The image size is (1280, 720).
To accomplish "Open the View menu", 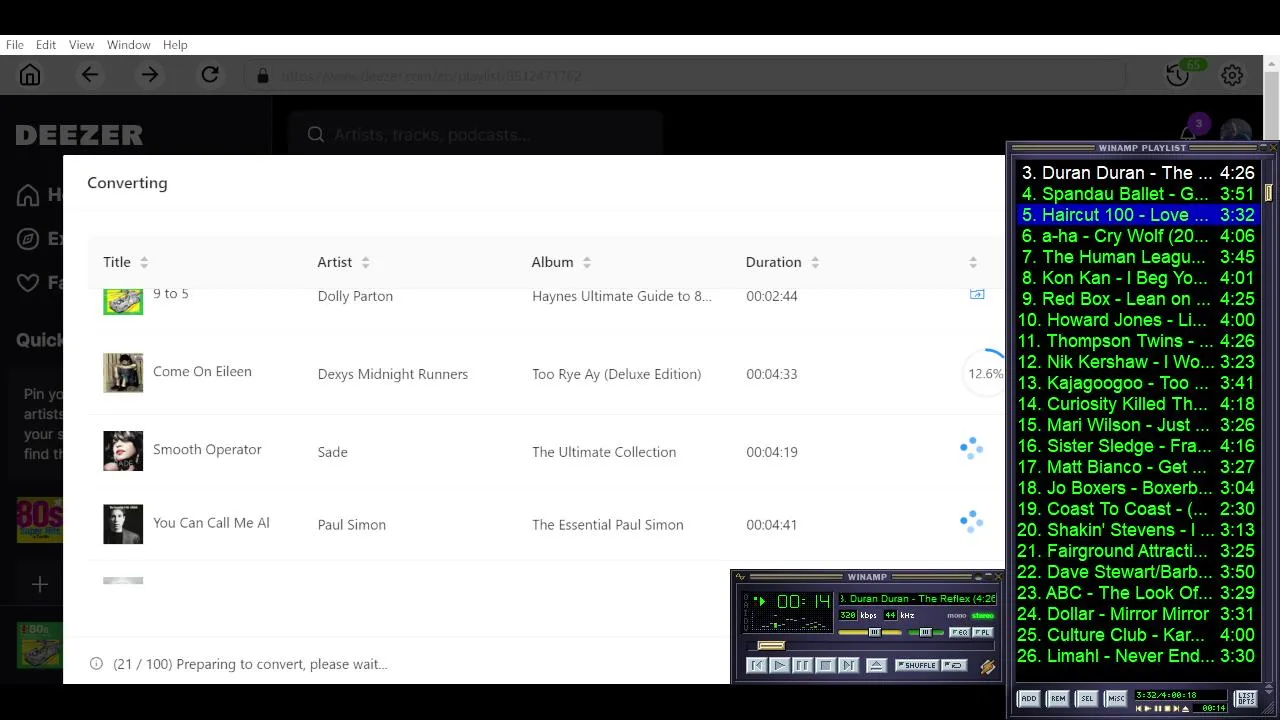I will 81,45.
